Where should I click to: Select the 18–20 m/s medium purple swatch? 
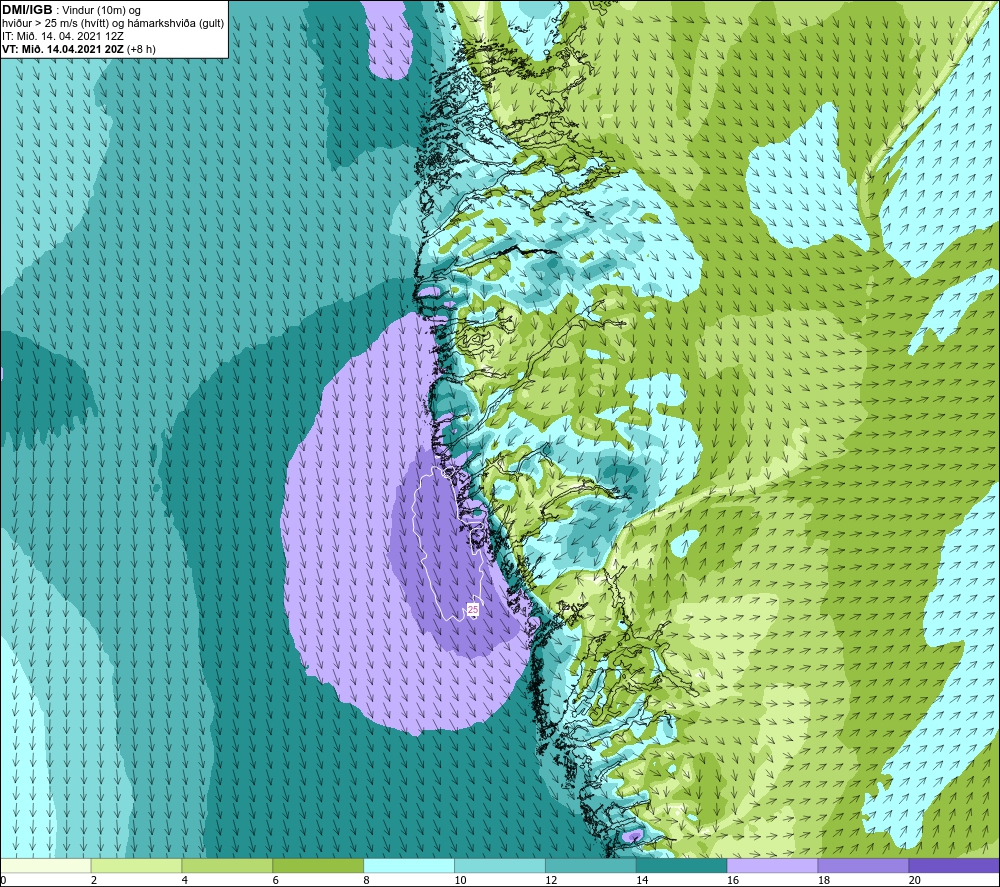(863, 865)
